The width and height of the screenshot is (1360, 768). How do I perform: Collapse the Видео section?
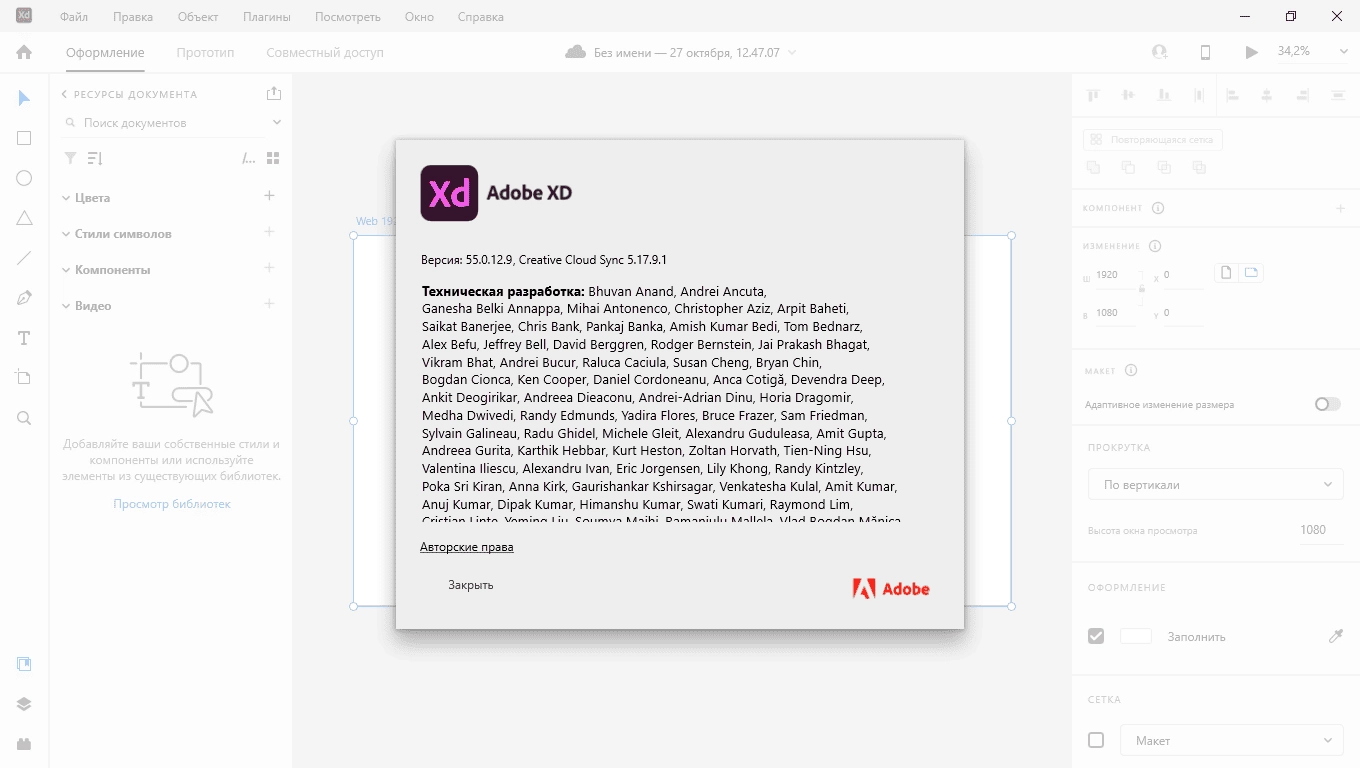pos(66,306)
